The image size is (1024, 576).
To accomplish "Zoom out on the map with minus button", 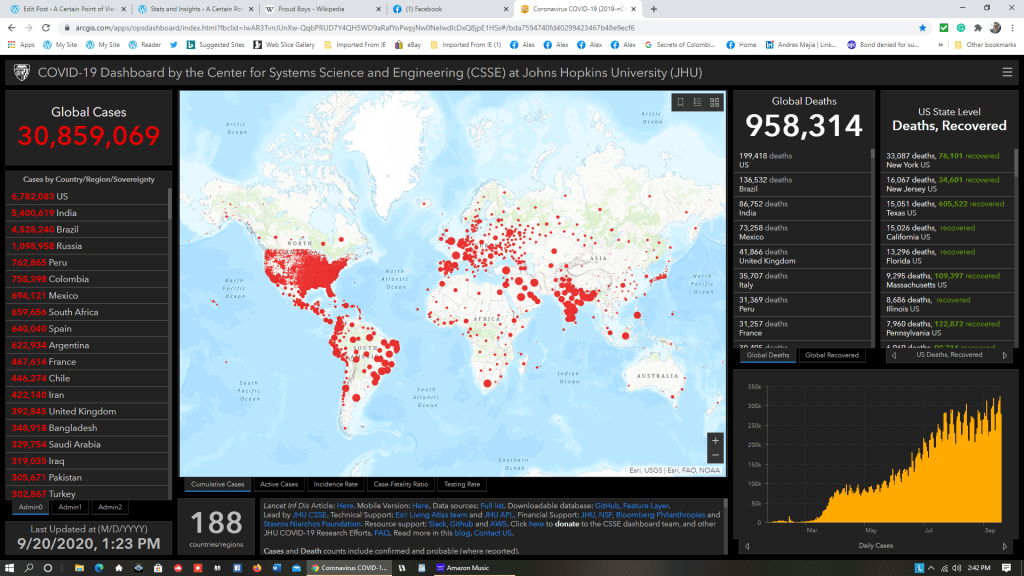I will click(x=714, y=457).
